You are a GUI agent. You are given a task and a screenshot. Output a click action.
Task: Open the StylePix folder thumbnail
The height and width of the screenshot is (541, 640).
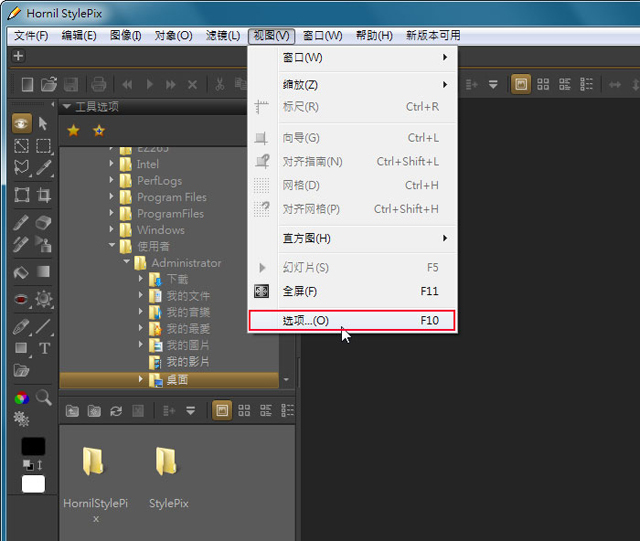click(168, 478)
